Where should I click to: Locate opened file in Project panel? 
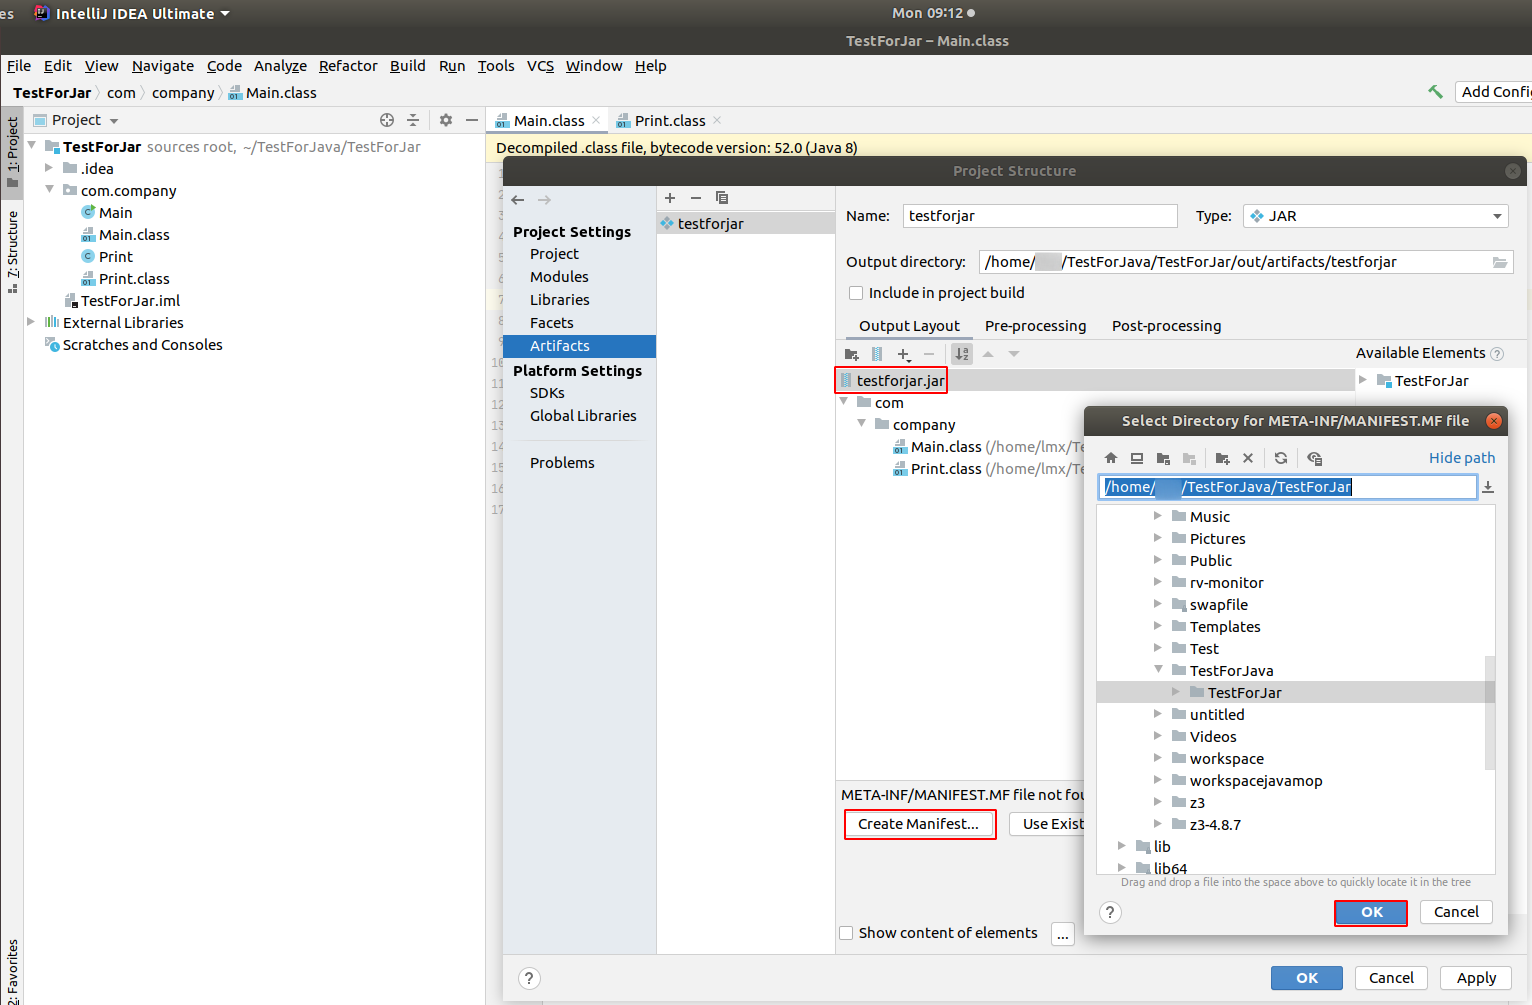[387, 120]
